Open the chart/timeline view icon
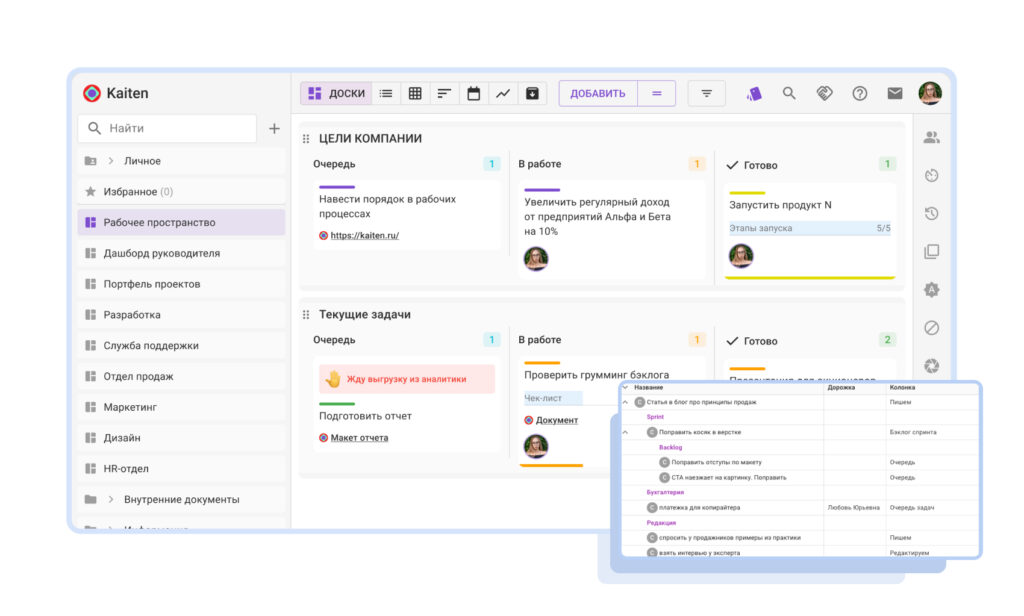This screenshot has width=1024, height=616. pyautogui.click(x=502, y=93)
